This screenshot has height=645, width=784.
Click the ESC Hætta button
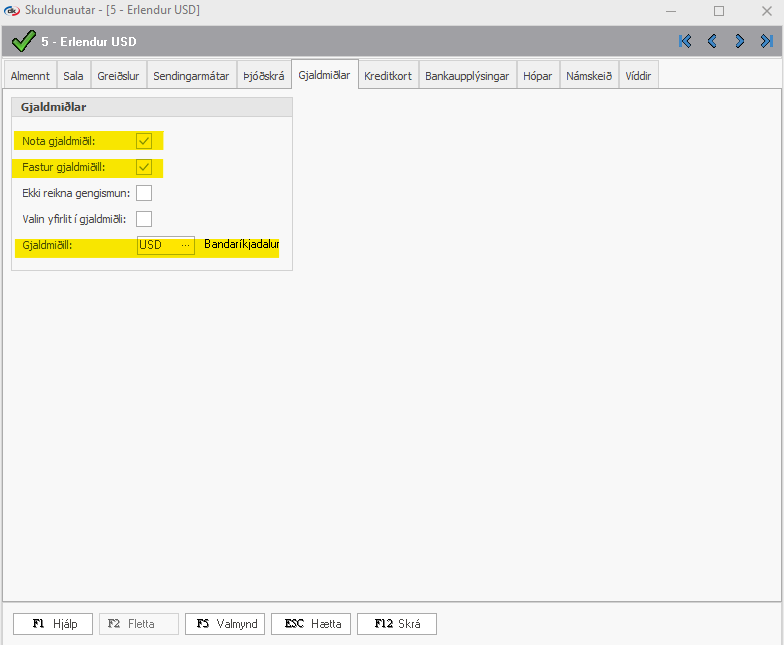point(311,624)
